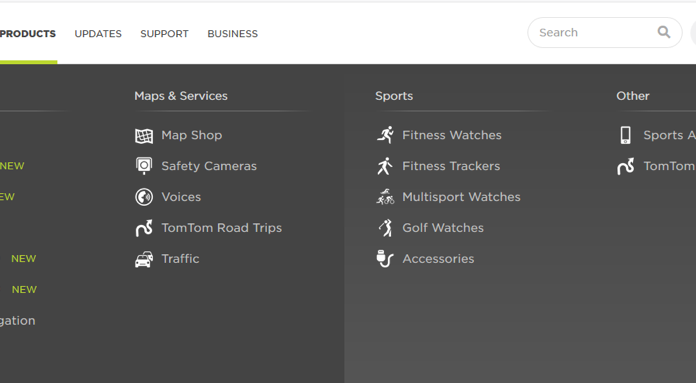Open the UPDATES menu
This screenshot has height=383, width=696.
point(98,34)
